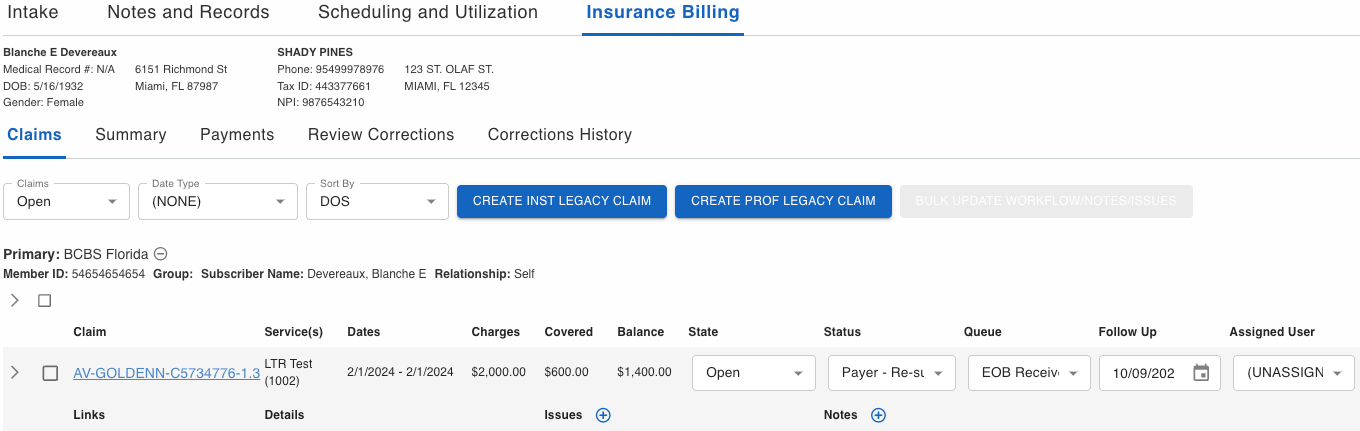Expand the AV-GOLDENN claim row details

[x=14, y=373]
